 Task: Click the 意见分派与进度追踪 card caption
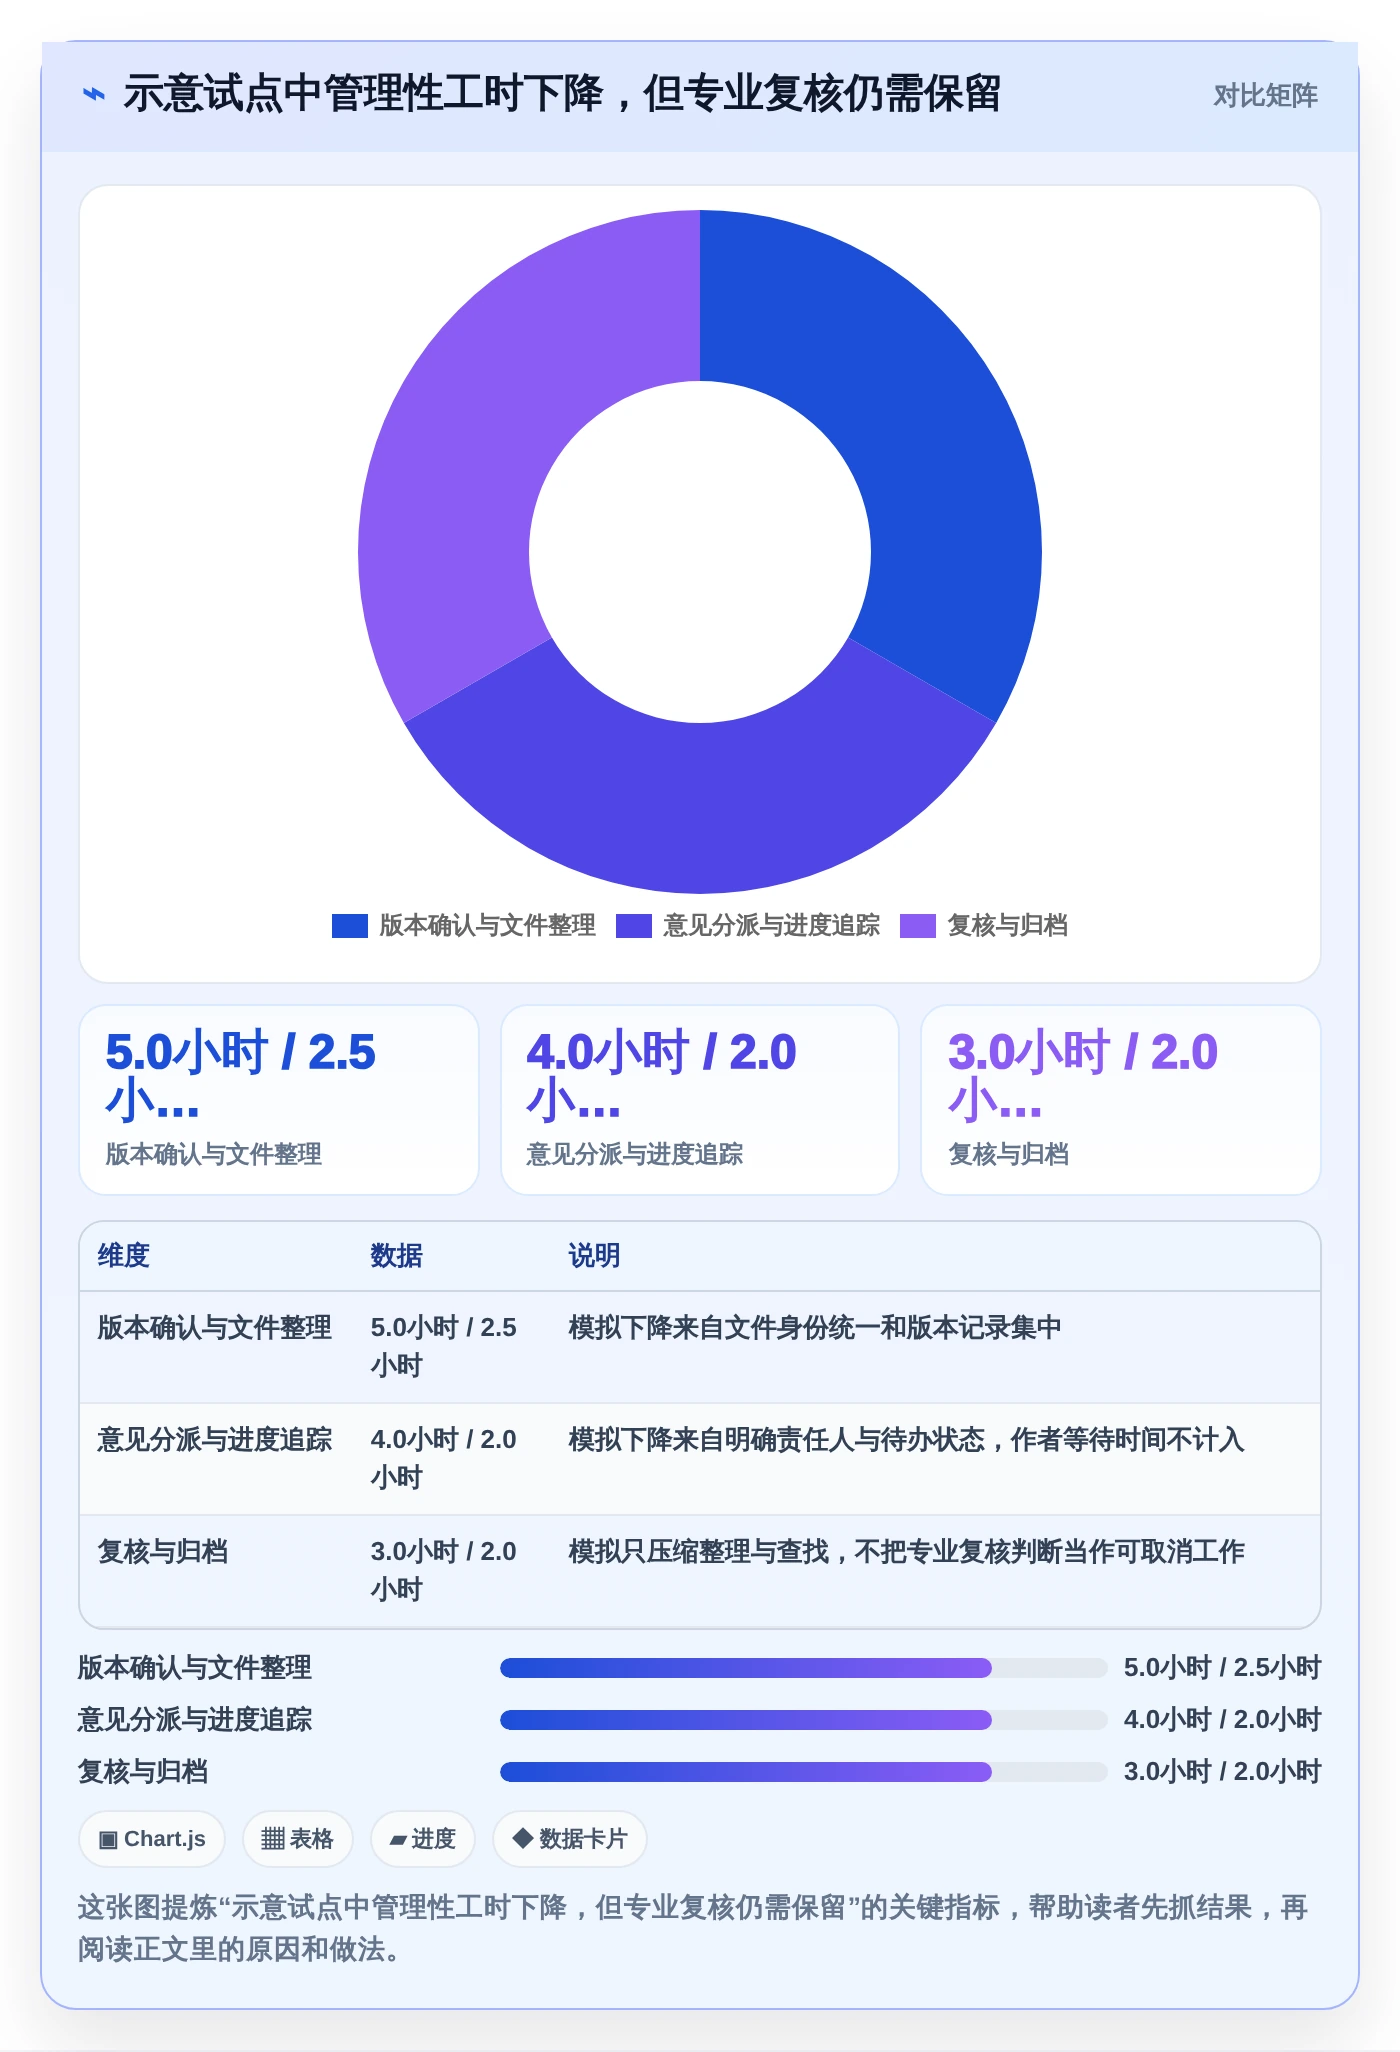(635, 1154)
